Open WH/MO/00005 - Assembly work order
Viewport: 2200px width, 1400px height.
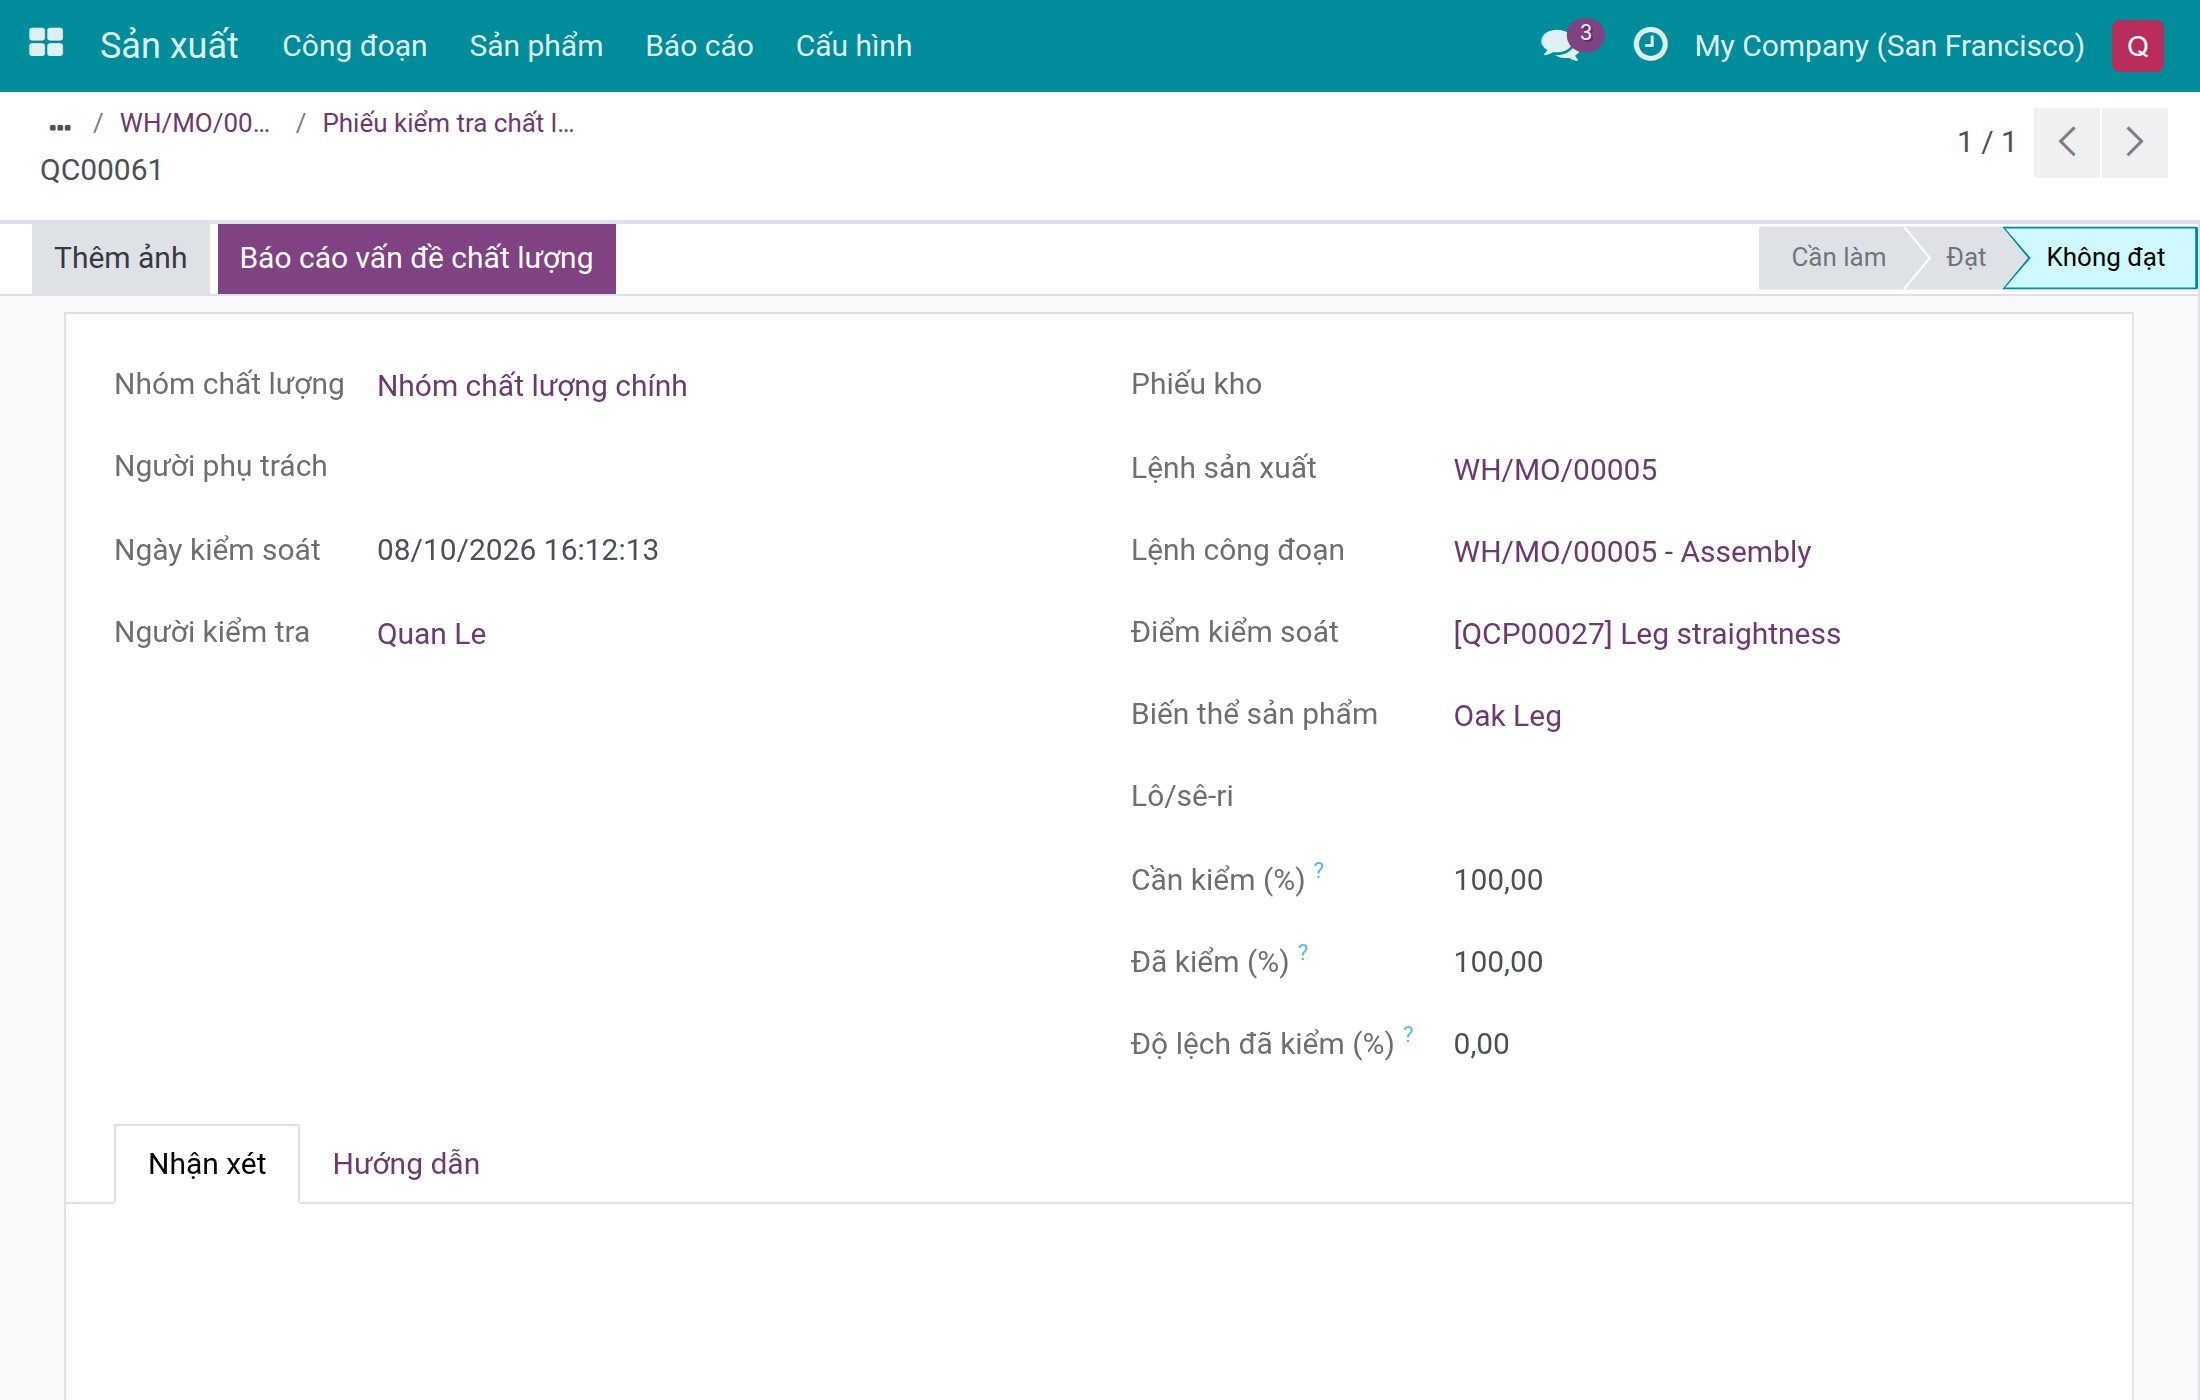click(x=1632, y=552)
